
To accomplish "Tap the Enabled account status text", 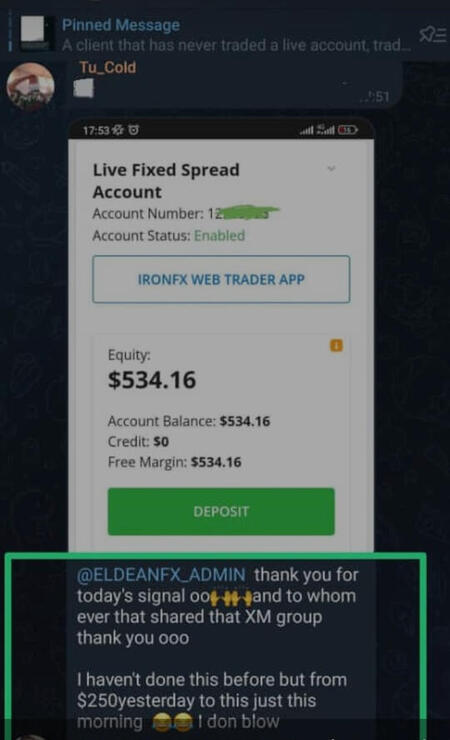I will pos(219,235).
